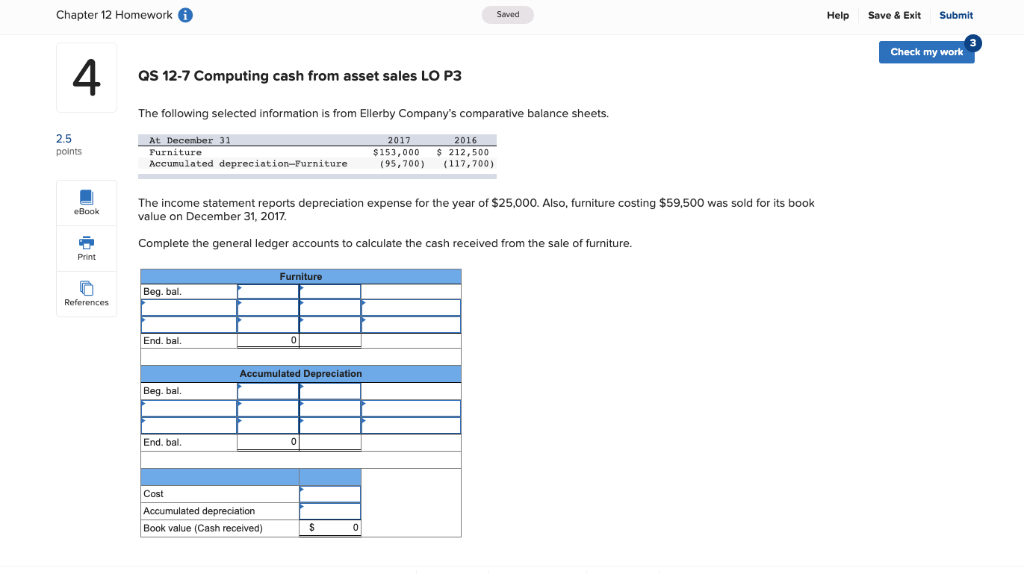Select Accumulated depreciation amount input in summary
Image resolution: width=1024 pixels, height=574 pixels.
[330, 511]
